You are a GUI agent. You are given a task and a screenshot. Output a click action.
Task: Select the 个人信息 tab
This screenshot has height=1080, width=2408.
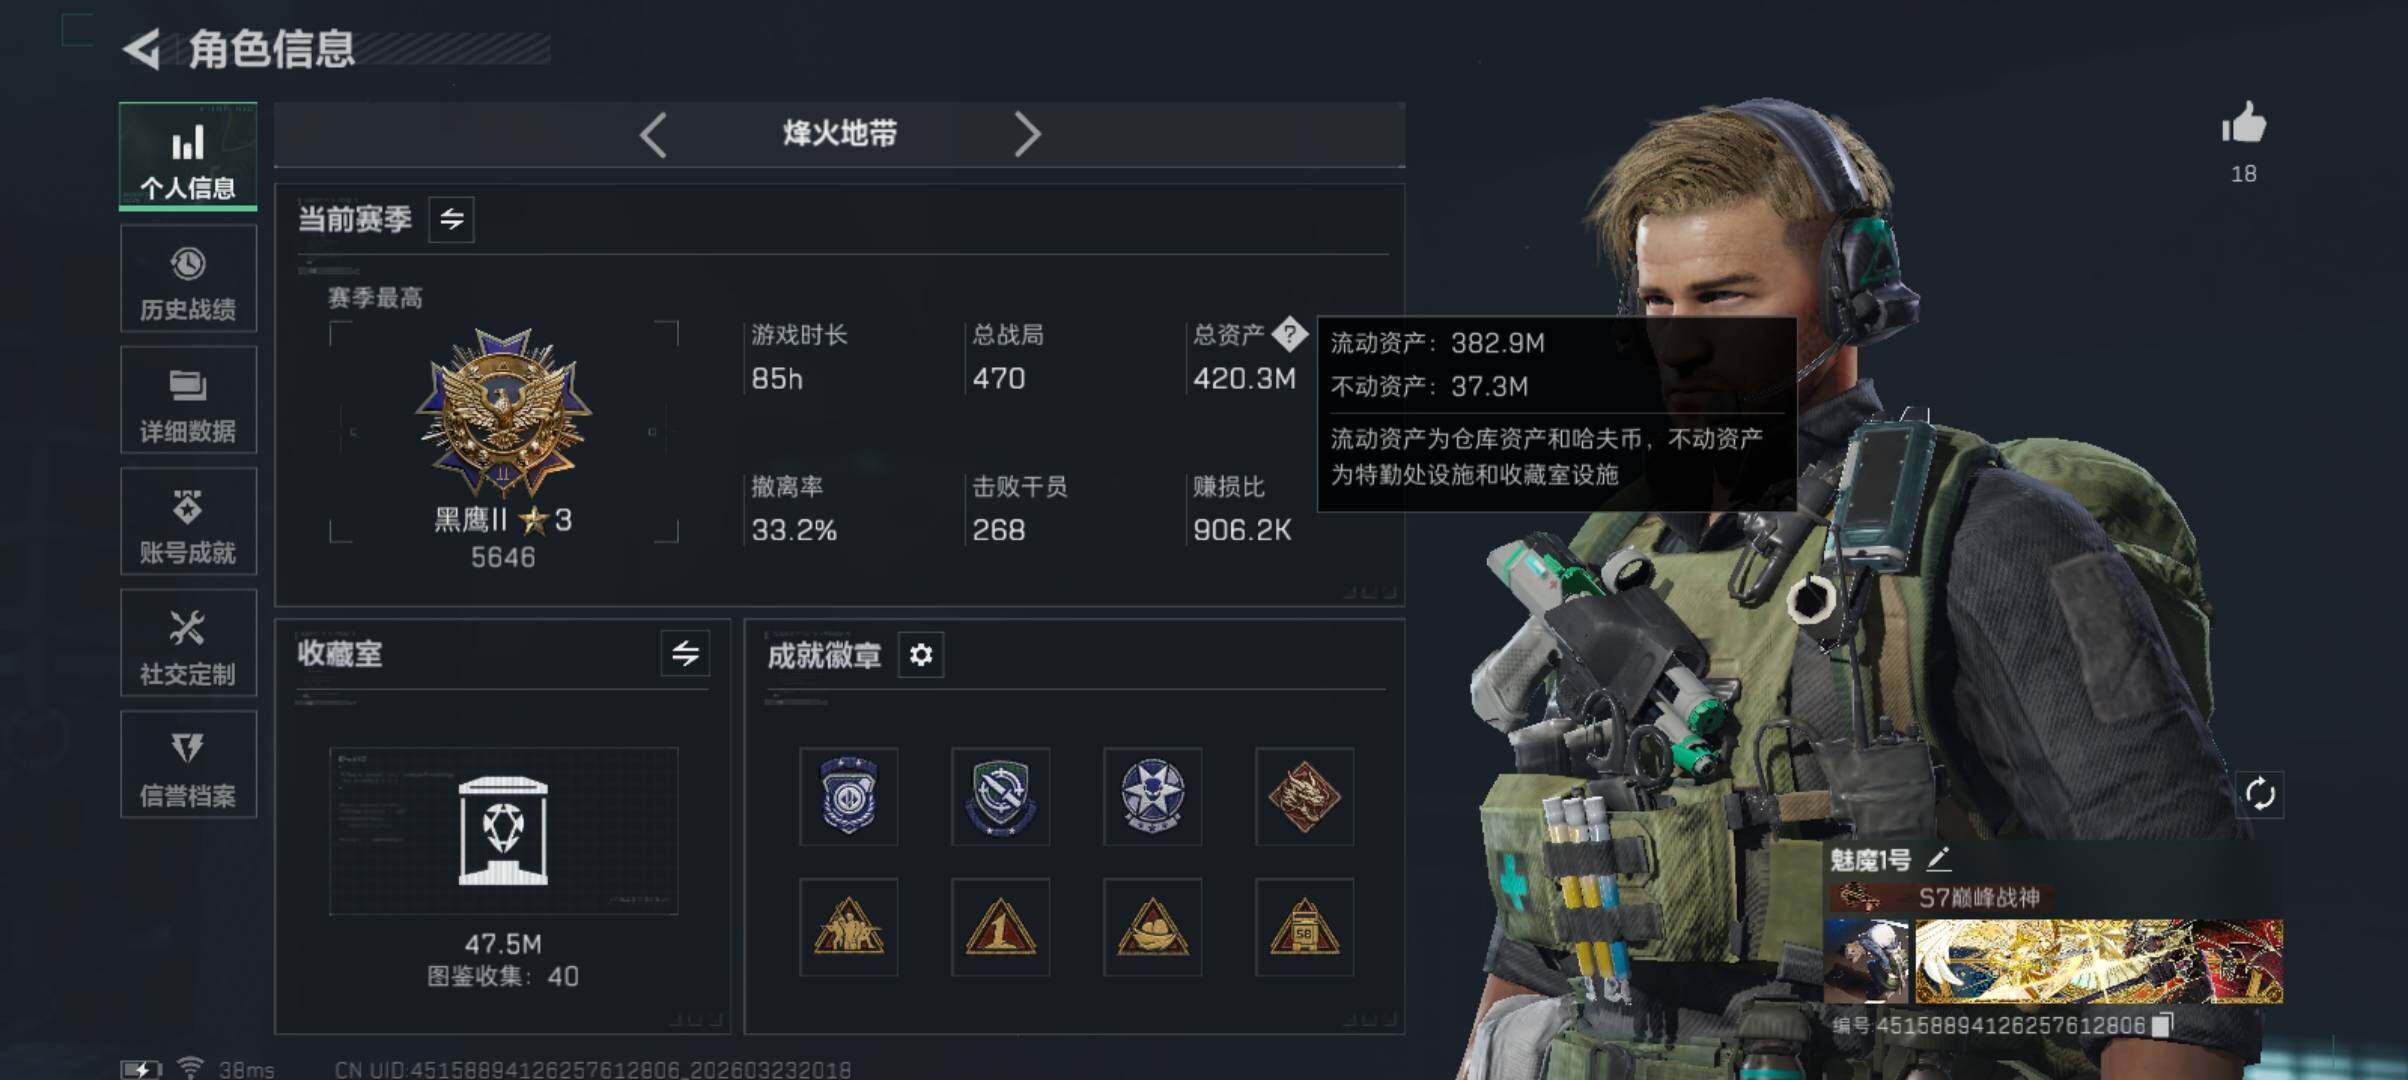click(188, 157)
